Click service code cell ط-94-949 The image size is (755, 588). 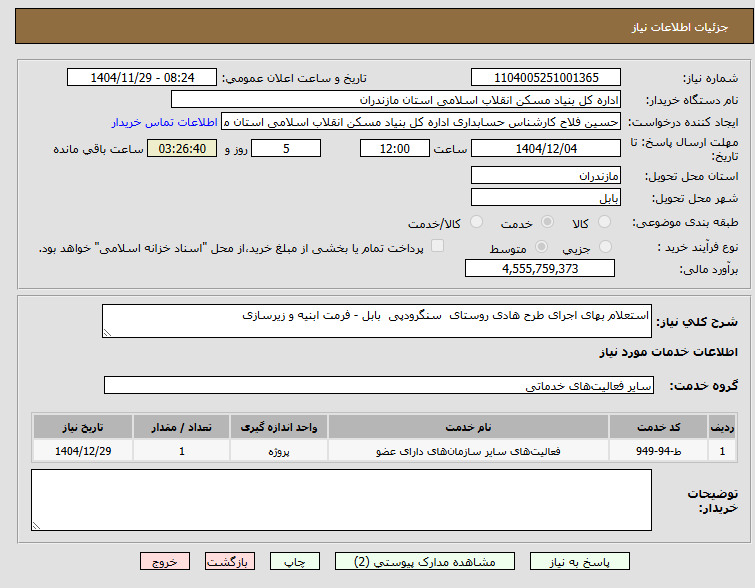(658, 451)
